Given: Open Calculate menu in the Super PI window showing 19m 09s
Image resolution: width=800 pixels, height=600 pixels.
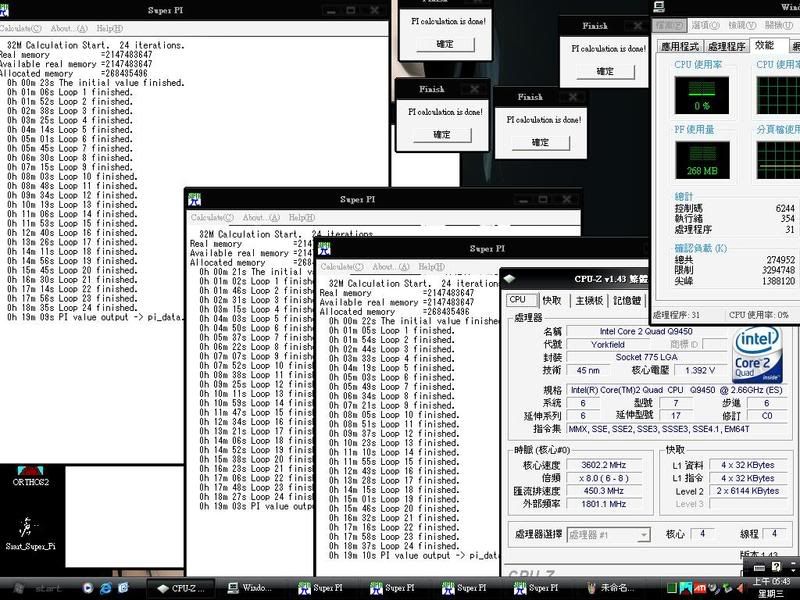Looking at the screenshot, I should tap(20, 29).
